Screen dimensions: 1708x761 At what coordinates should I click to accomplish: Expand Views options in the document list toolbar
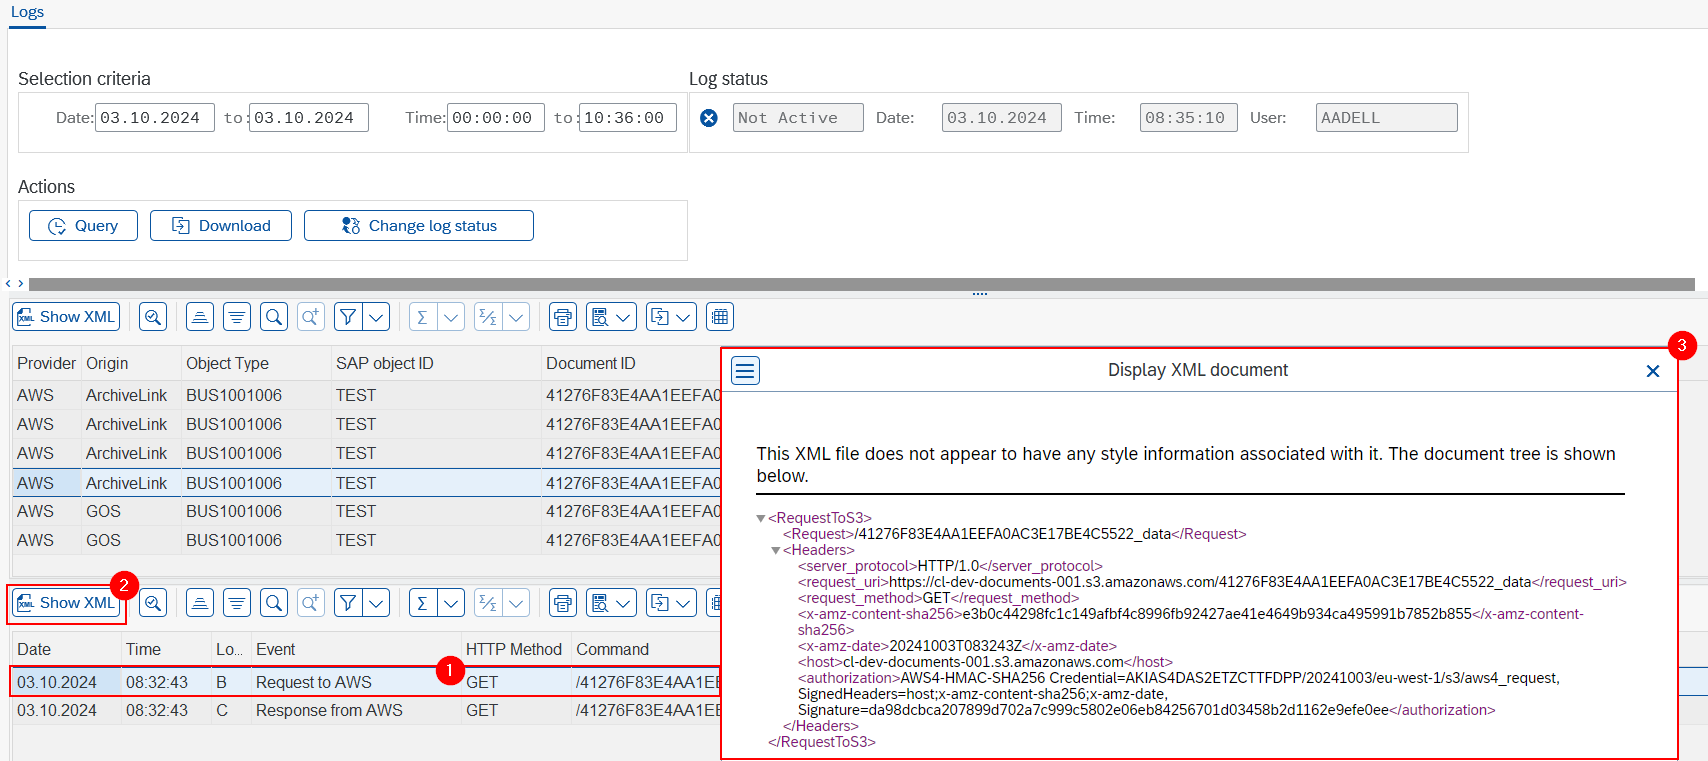tap(625, 317)
